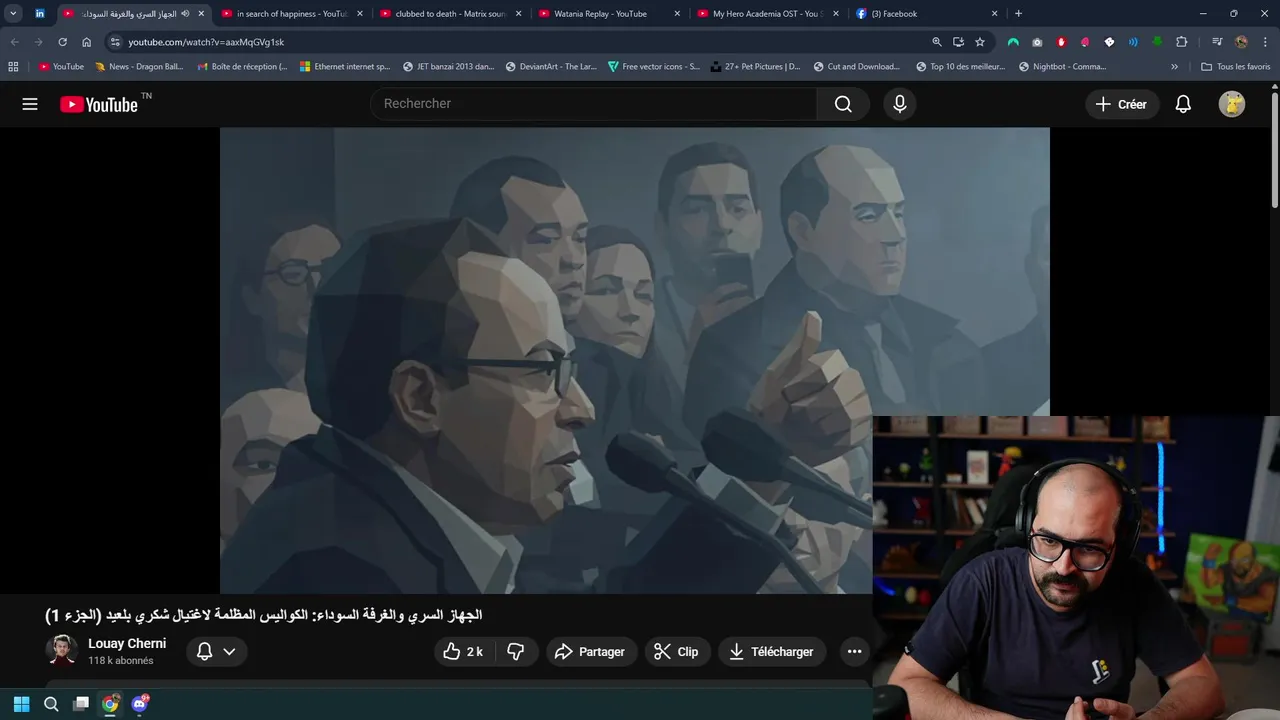Click the Partager share button

click(590, 652)
